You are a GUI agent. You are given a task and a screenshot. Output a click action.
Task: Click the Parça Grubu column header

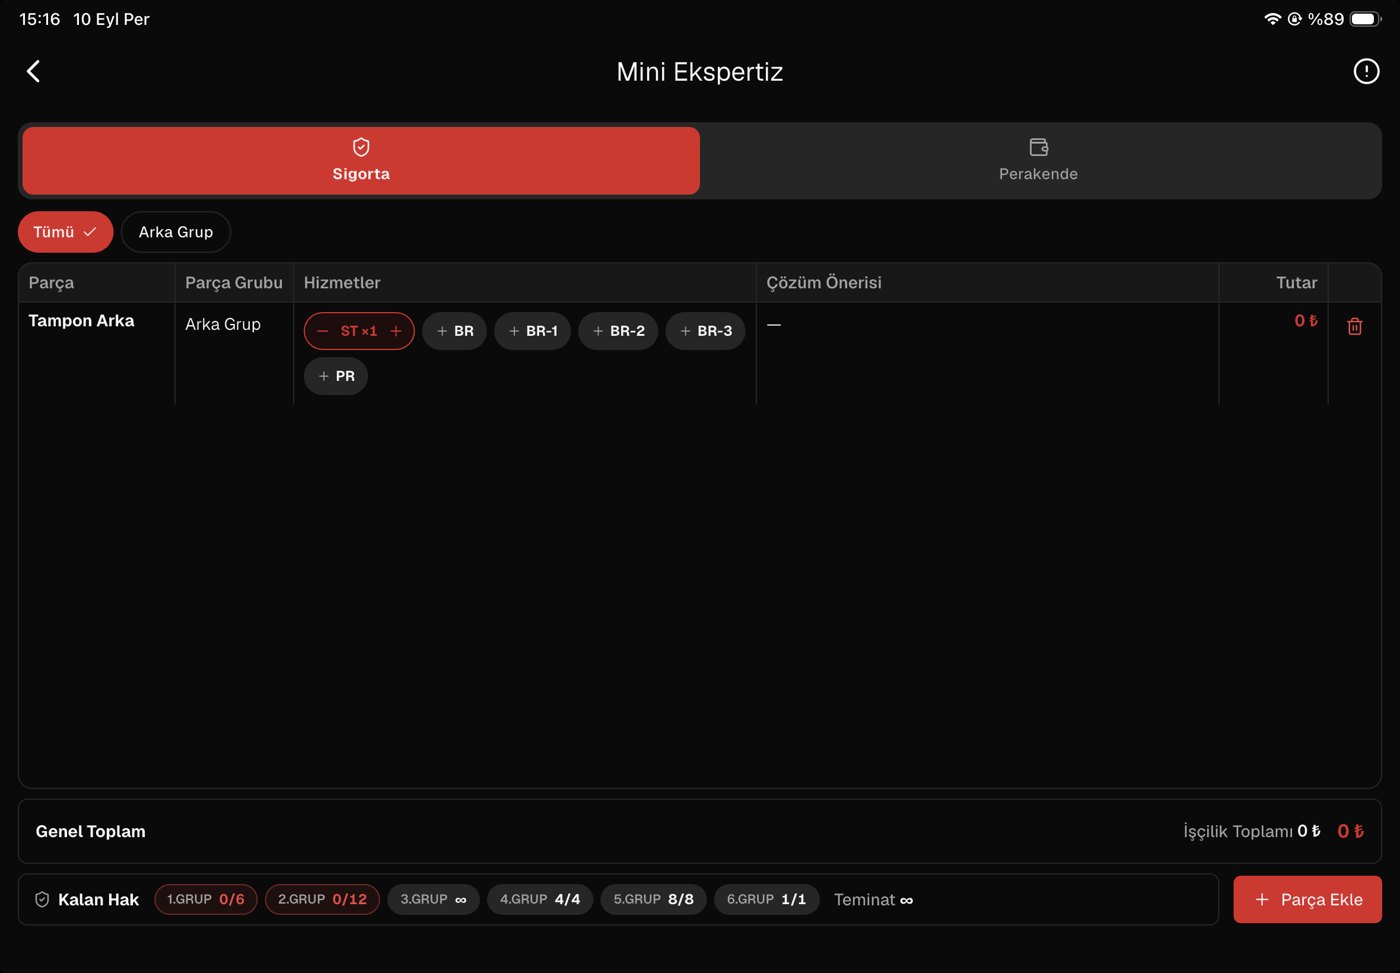(234, 283)
